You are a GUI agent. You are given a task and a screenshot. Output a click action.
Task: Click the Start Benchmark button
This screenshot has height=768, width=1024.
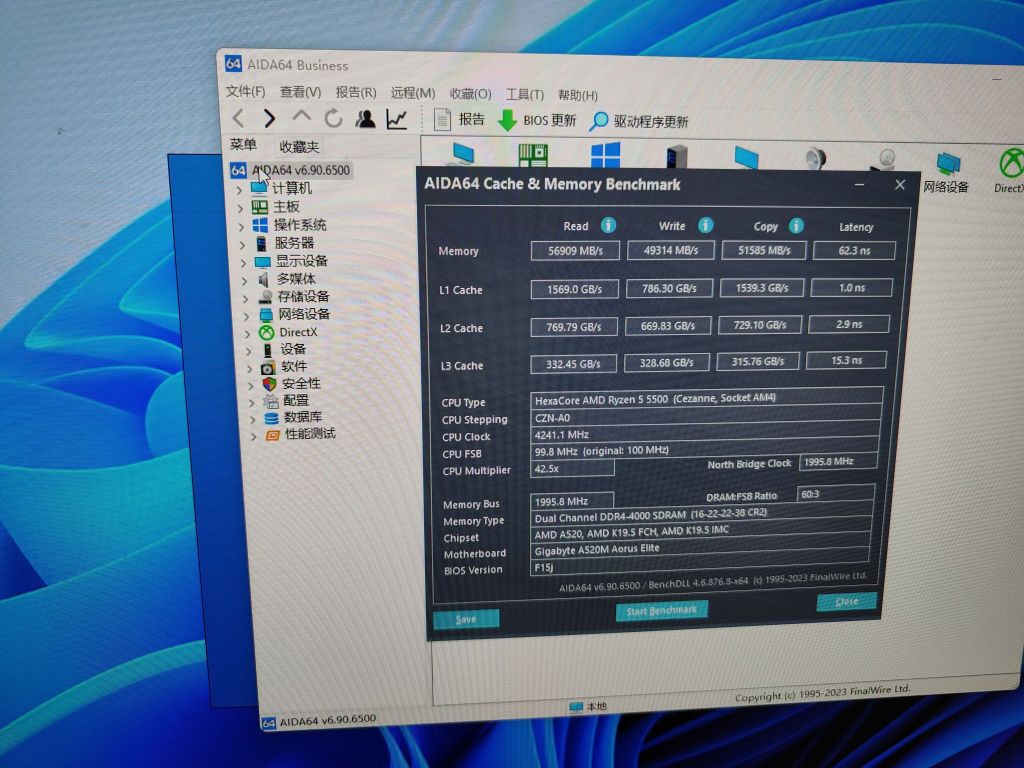[x=662, y=610]
